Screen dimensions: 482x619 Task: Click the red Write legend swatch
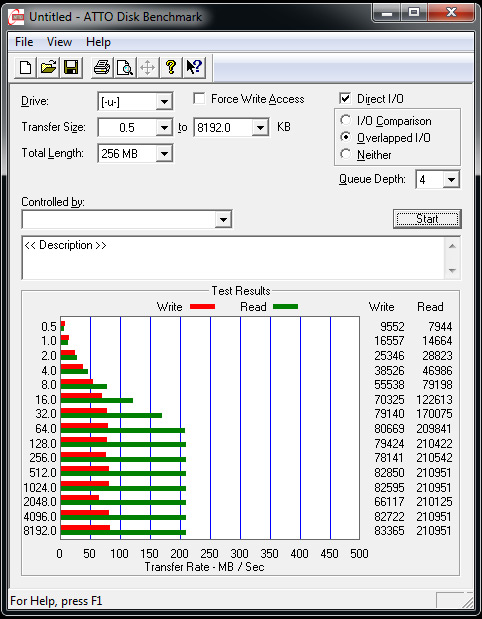(x=203, y=307)
